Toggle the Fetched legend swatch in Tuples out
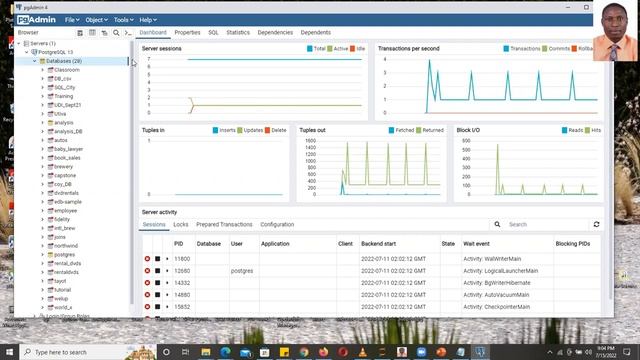Screen dimensions: 640x360 [391, 130]
